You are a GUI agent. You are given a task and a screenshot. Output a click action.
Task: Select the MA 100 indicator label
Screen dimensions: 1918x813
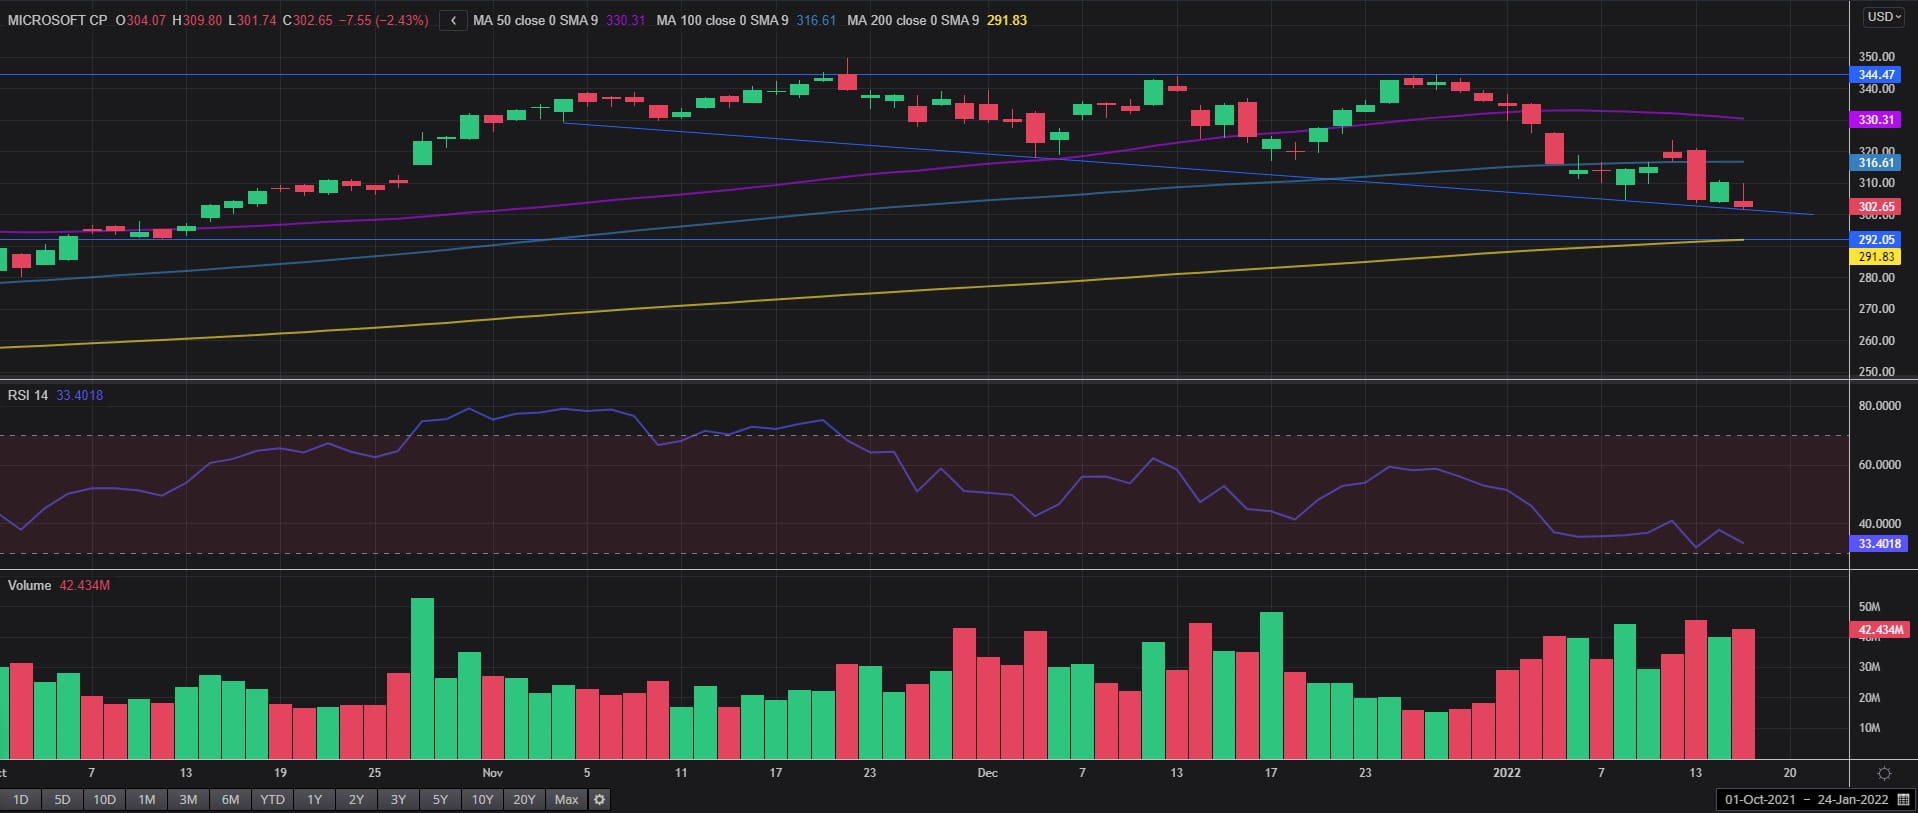click(x=721, y=20)
